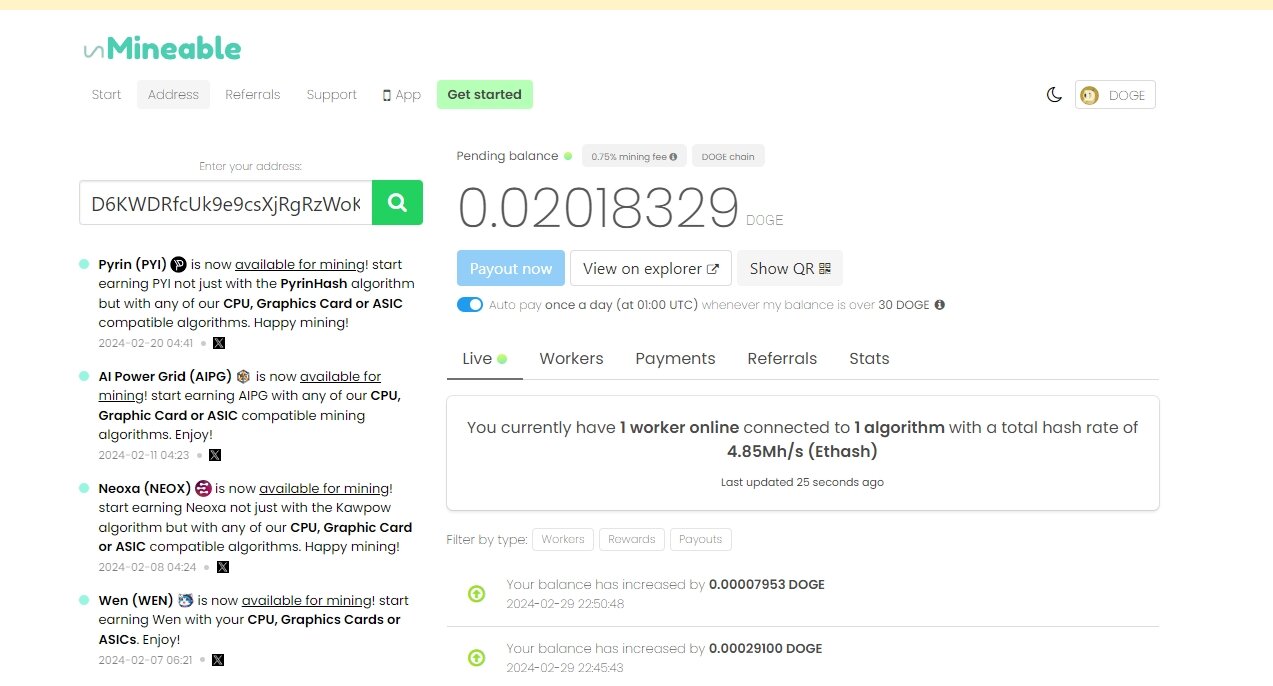The image size is (1273, 686).
Task: Click the 2024-02-08 04:24 announcement date
Action: (x=148, y=567)
